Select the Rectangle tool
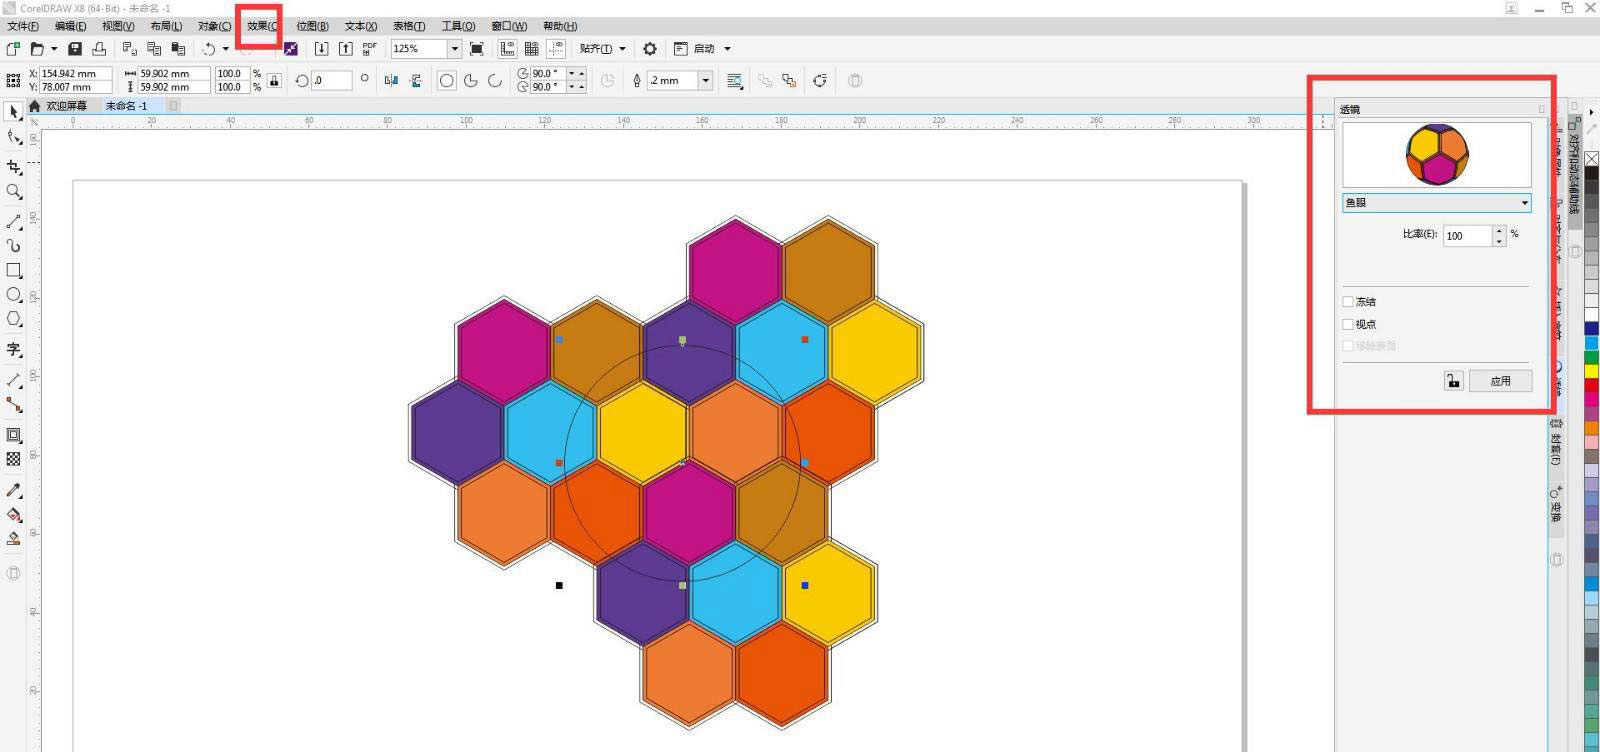This screenshot has width=1600, height=752. tap(14, 270)
